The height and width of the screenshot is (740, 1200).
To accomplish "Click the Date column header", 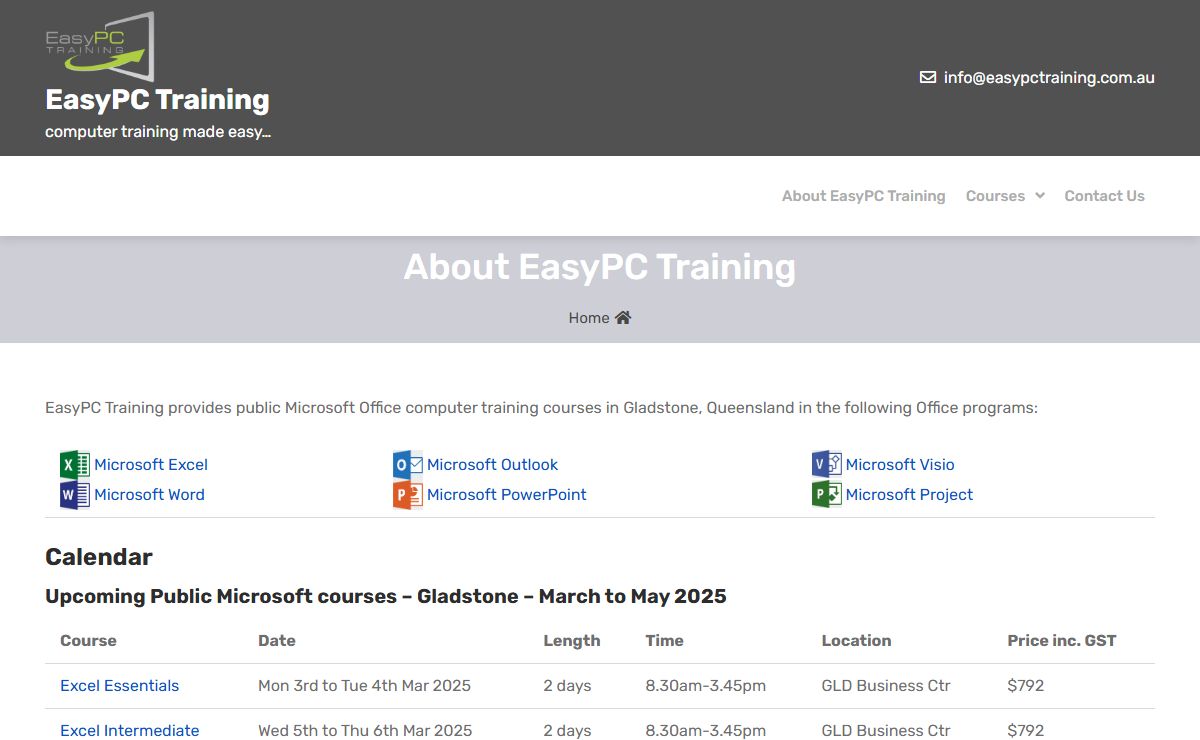I will (x=277, y=640).
